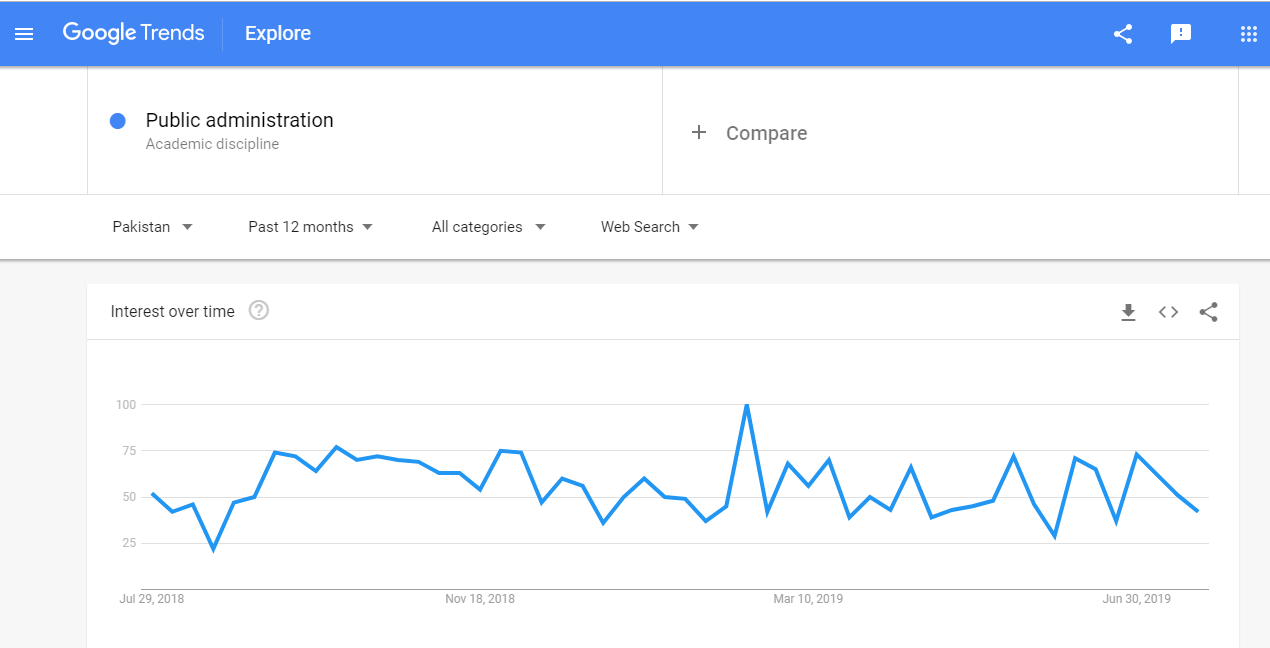This screenshot has width=1270, height=648.
Task: Open the Web Search type dropdown
Action: click(x=649, y=227)
